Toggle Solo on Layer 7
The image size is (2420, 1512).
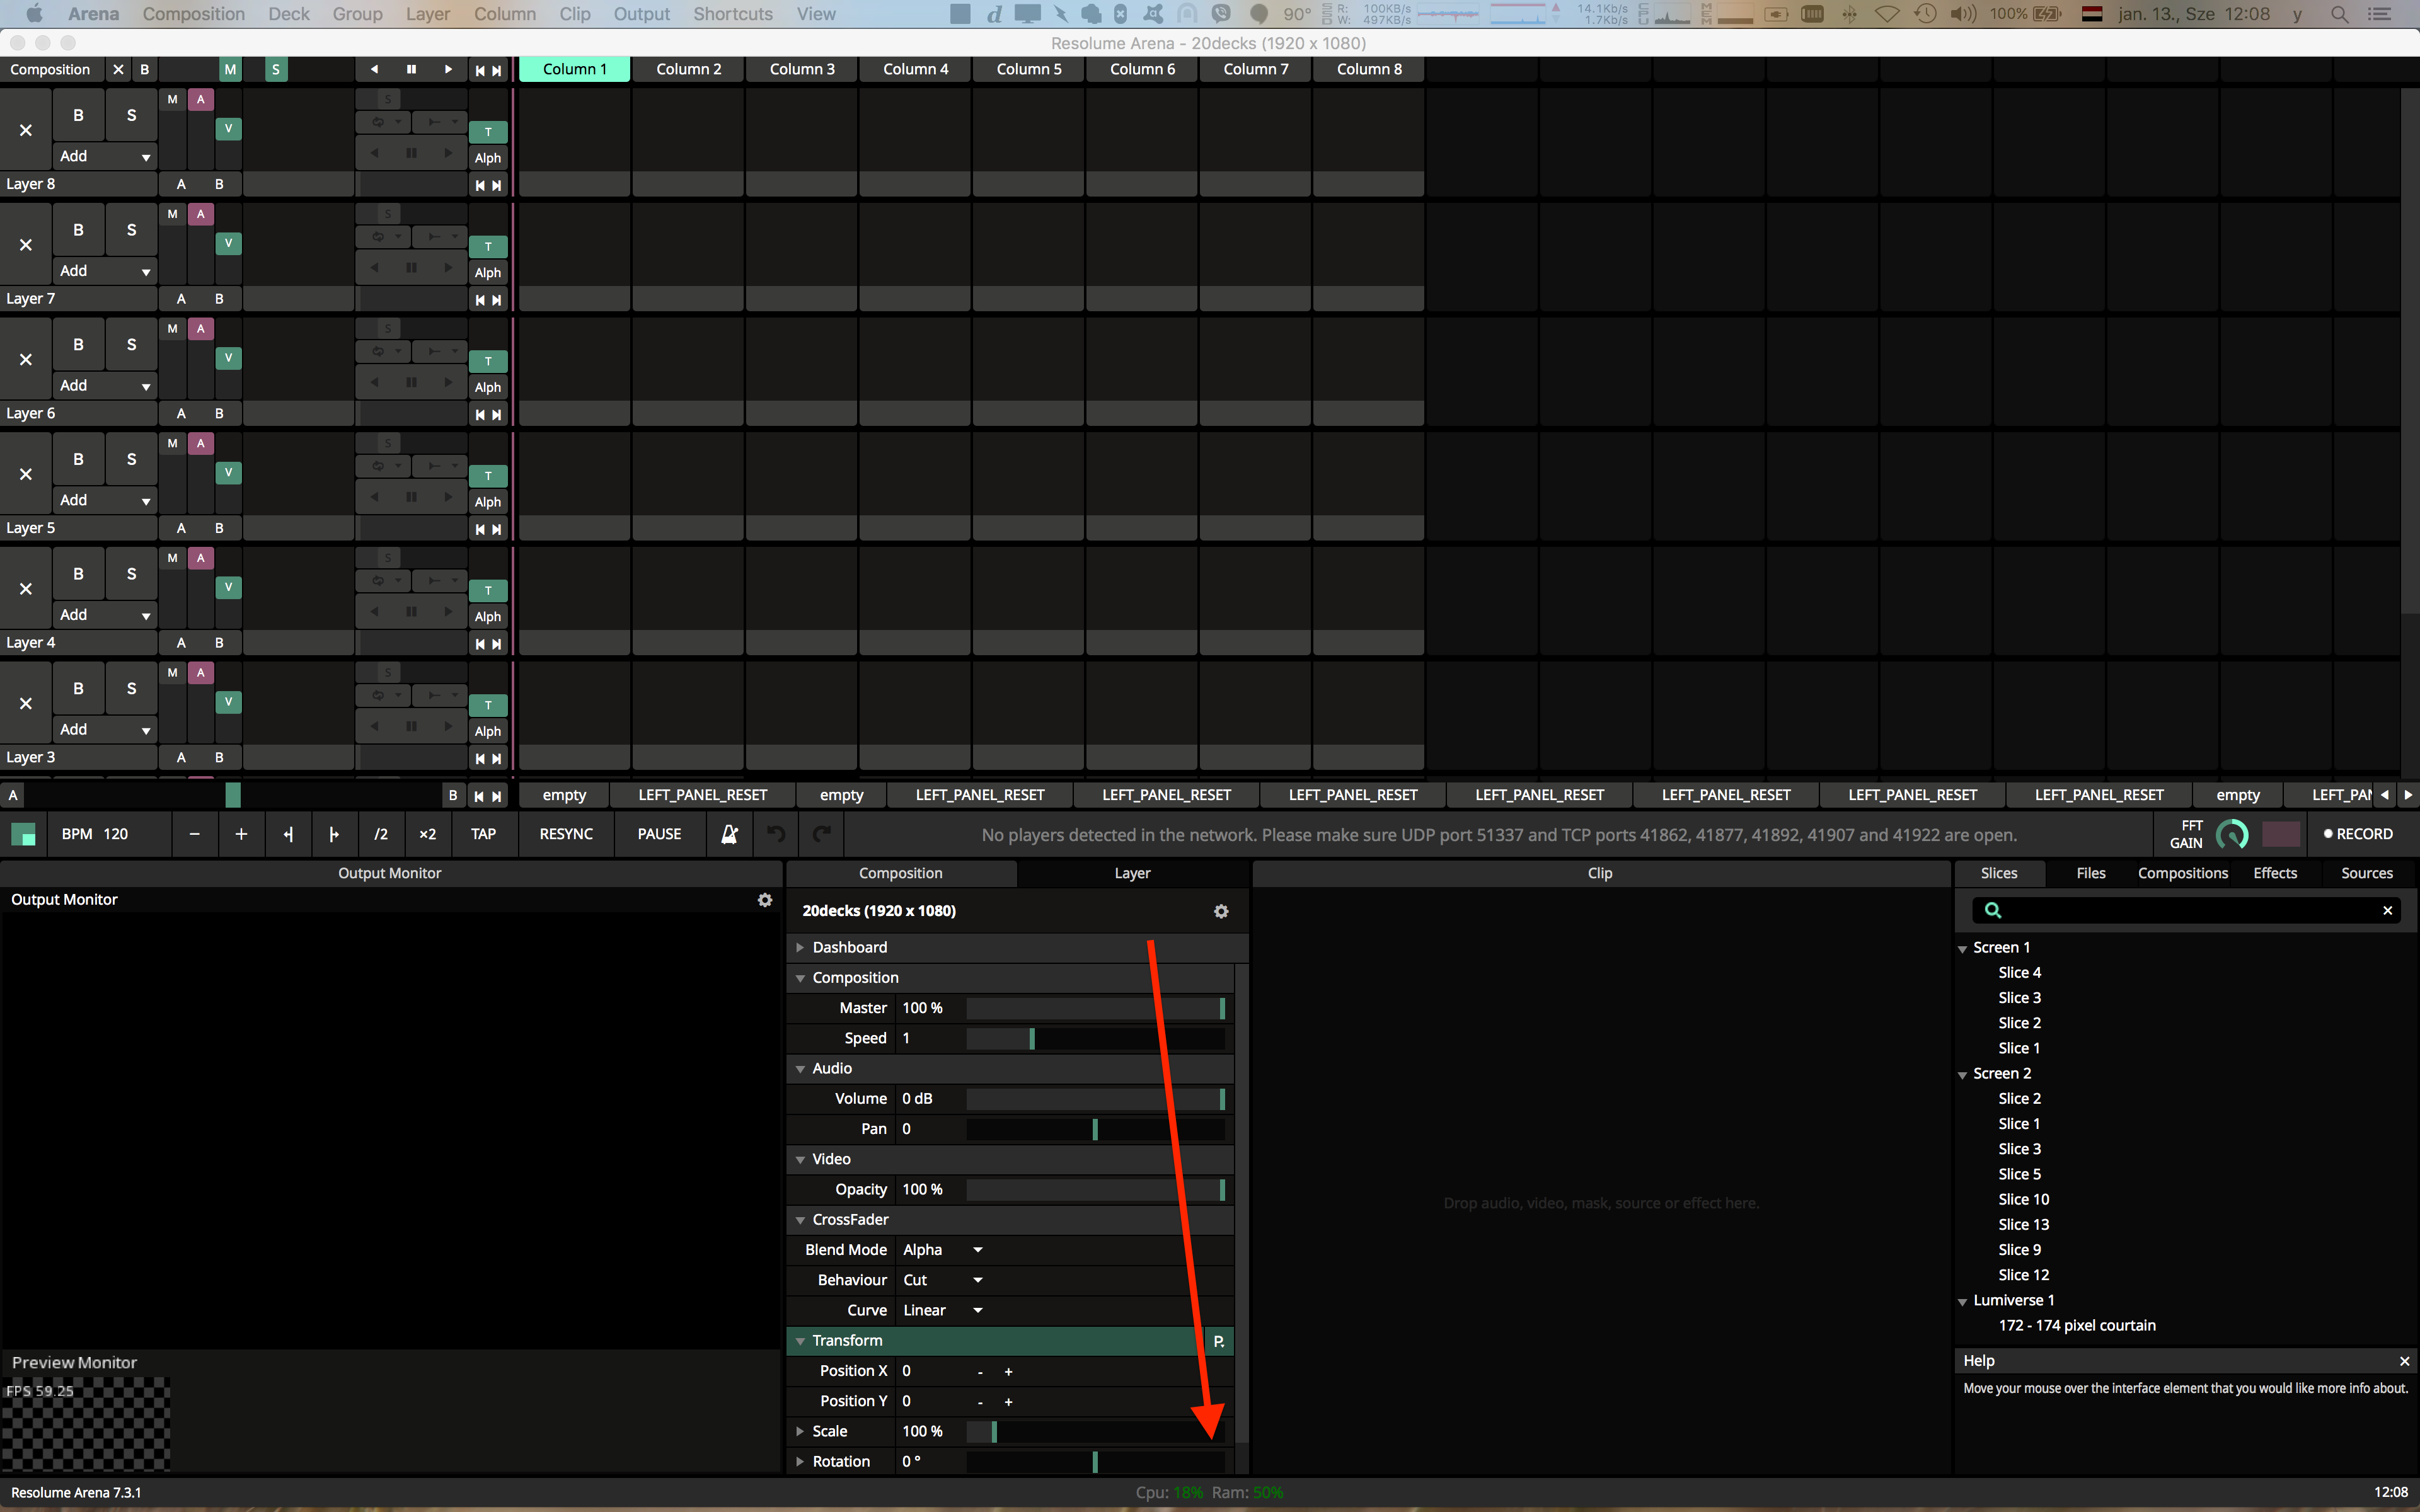click(131, 230)
